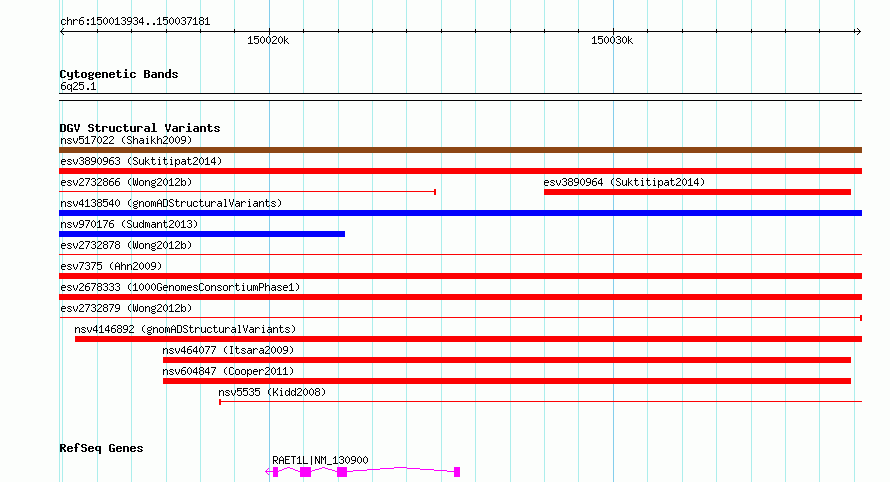Click the ruler's left arrow end
The width and height of the screenshot is (890, 482).
point(62,32)
